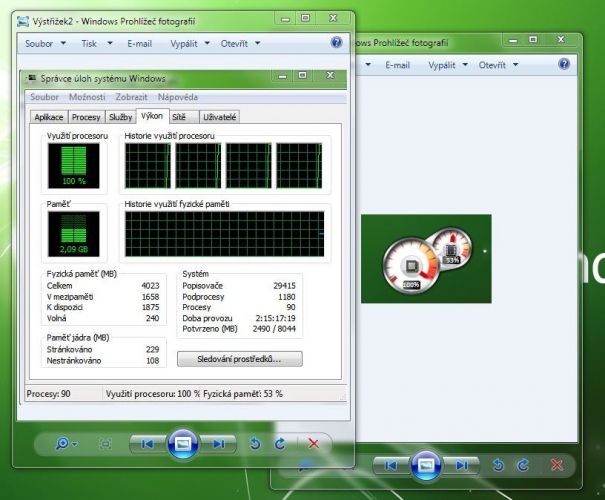Open the Zobrazit menu in Task Manager

pos(132,97)
